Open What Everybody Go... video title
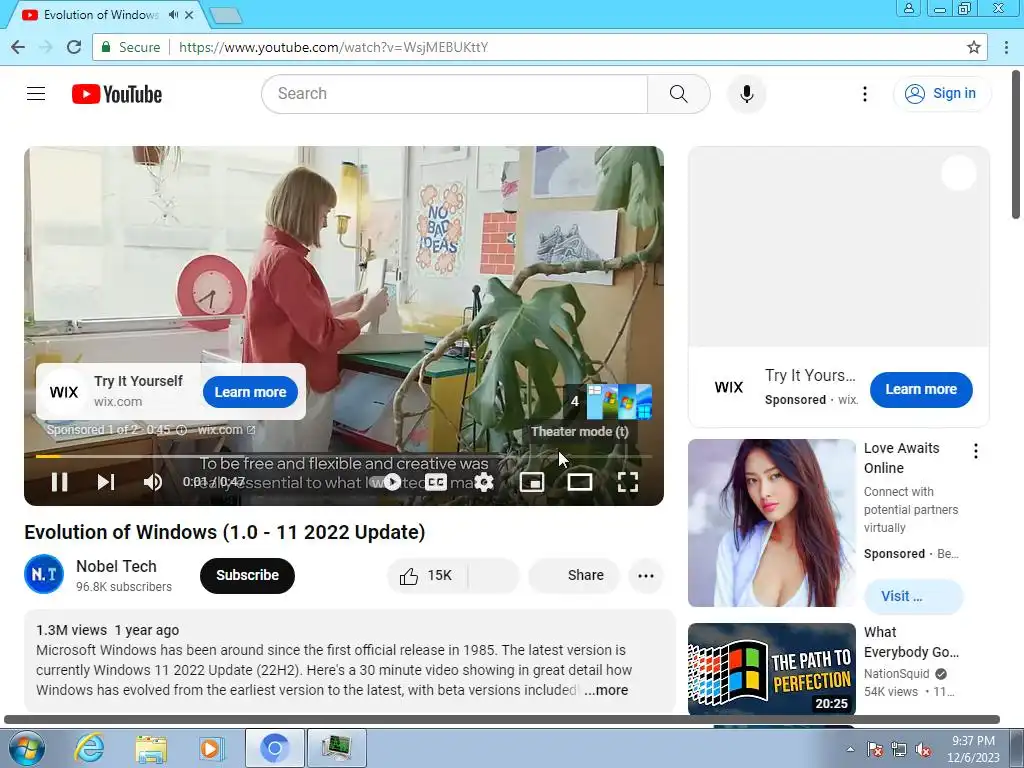1024x768 pixels. (x=912, y=642)
